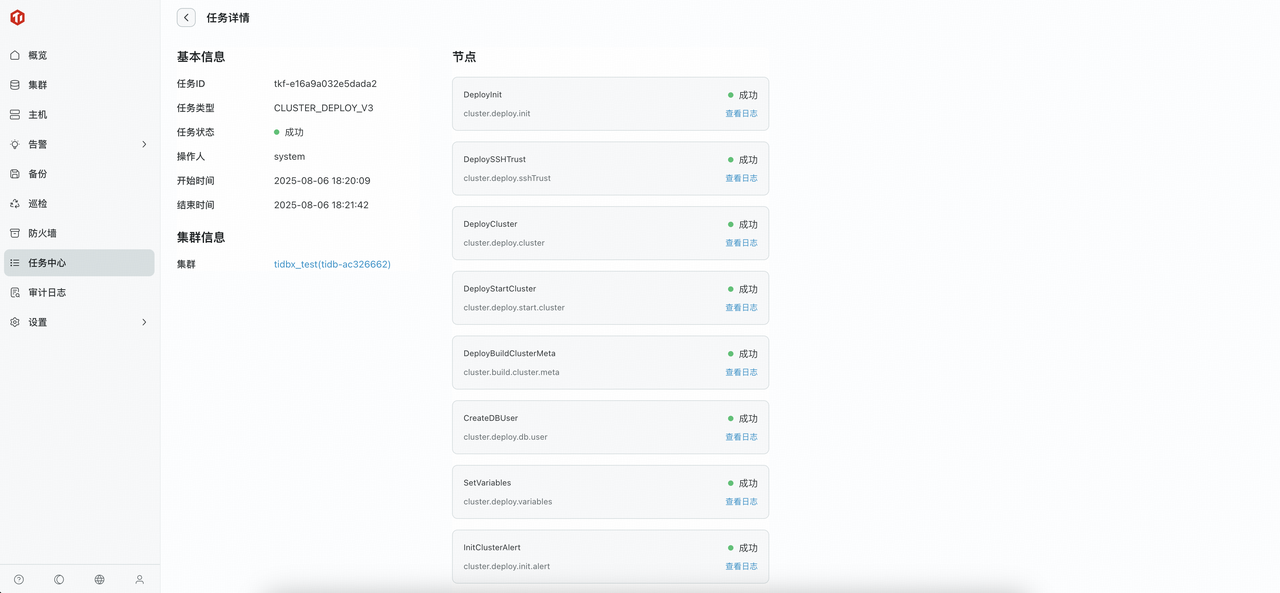Click the red logo in the sidebar

17,18
